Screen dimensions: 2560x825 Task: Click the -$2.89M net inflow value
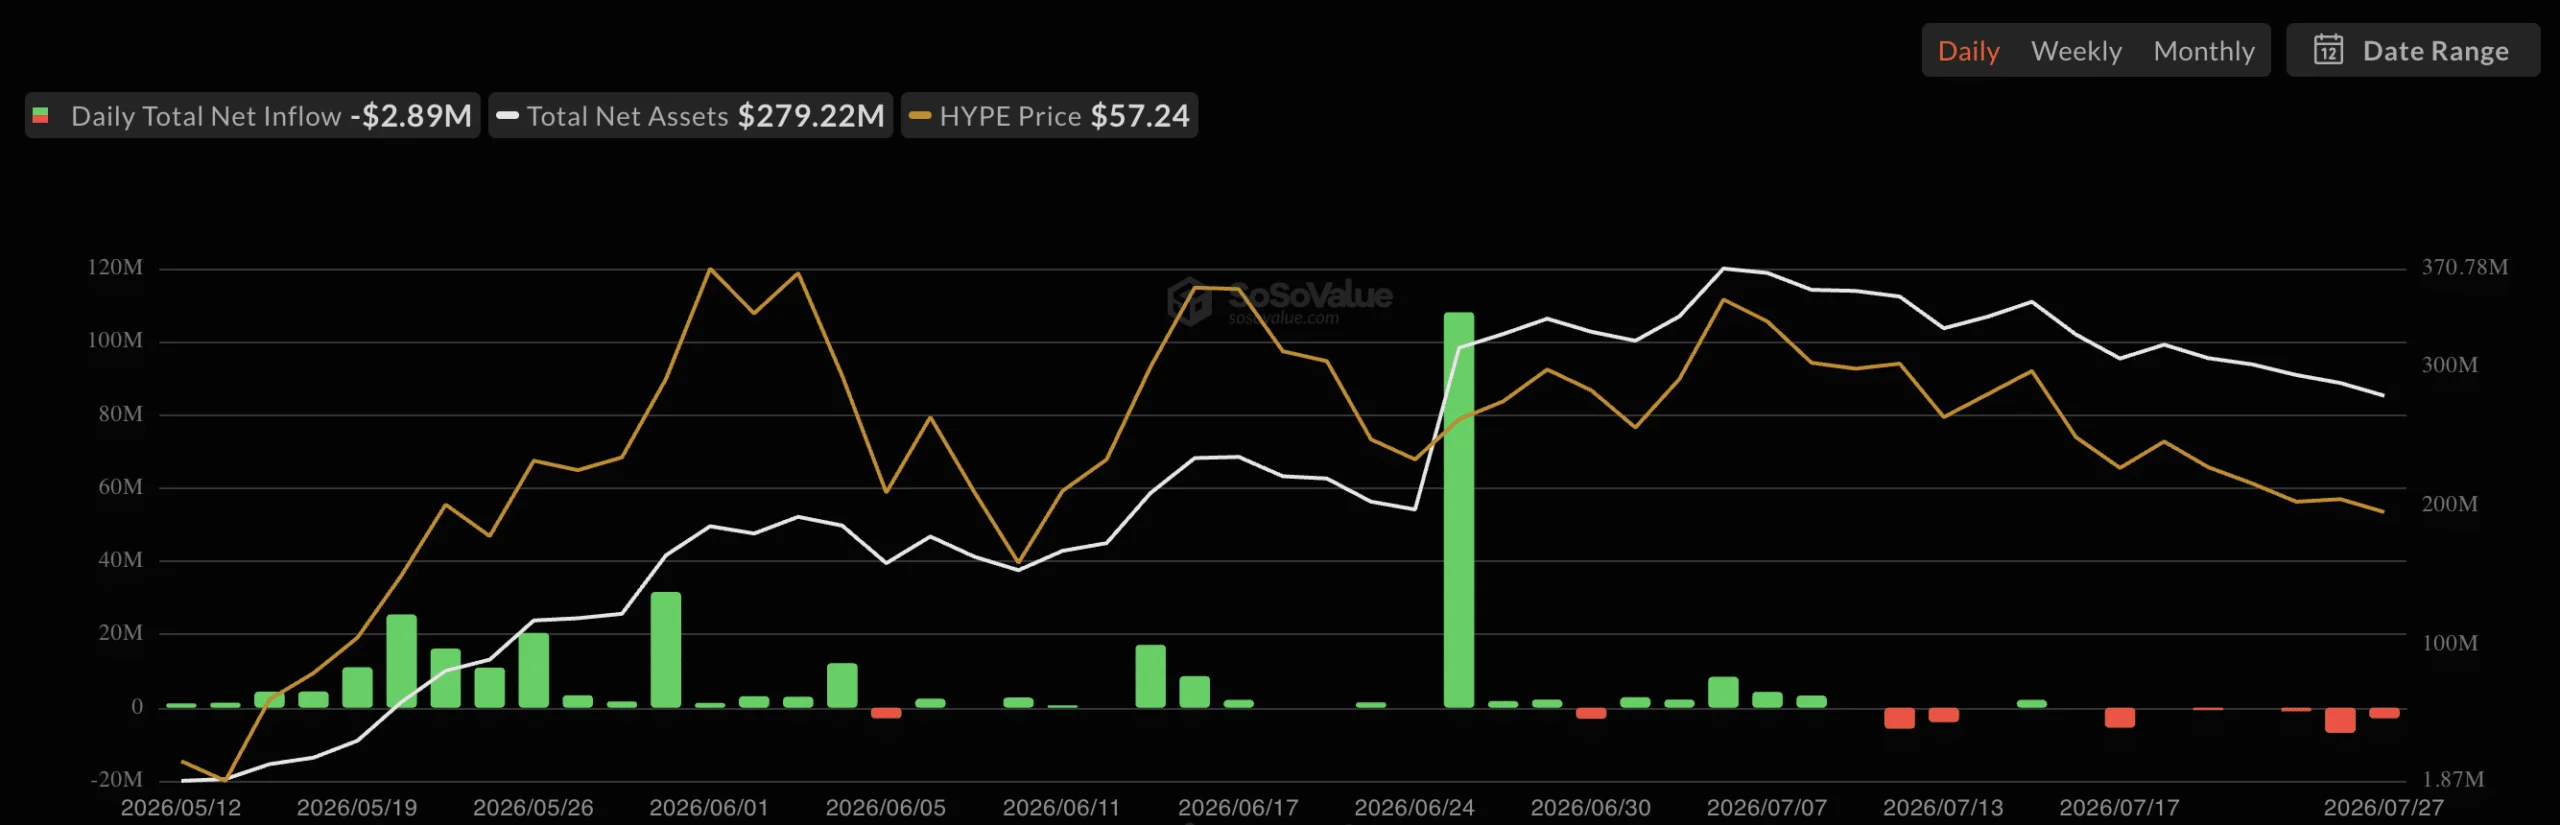411,116
